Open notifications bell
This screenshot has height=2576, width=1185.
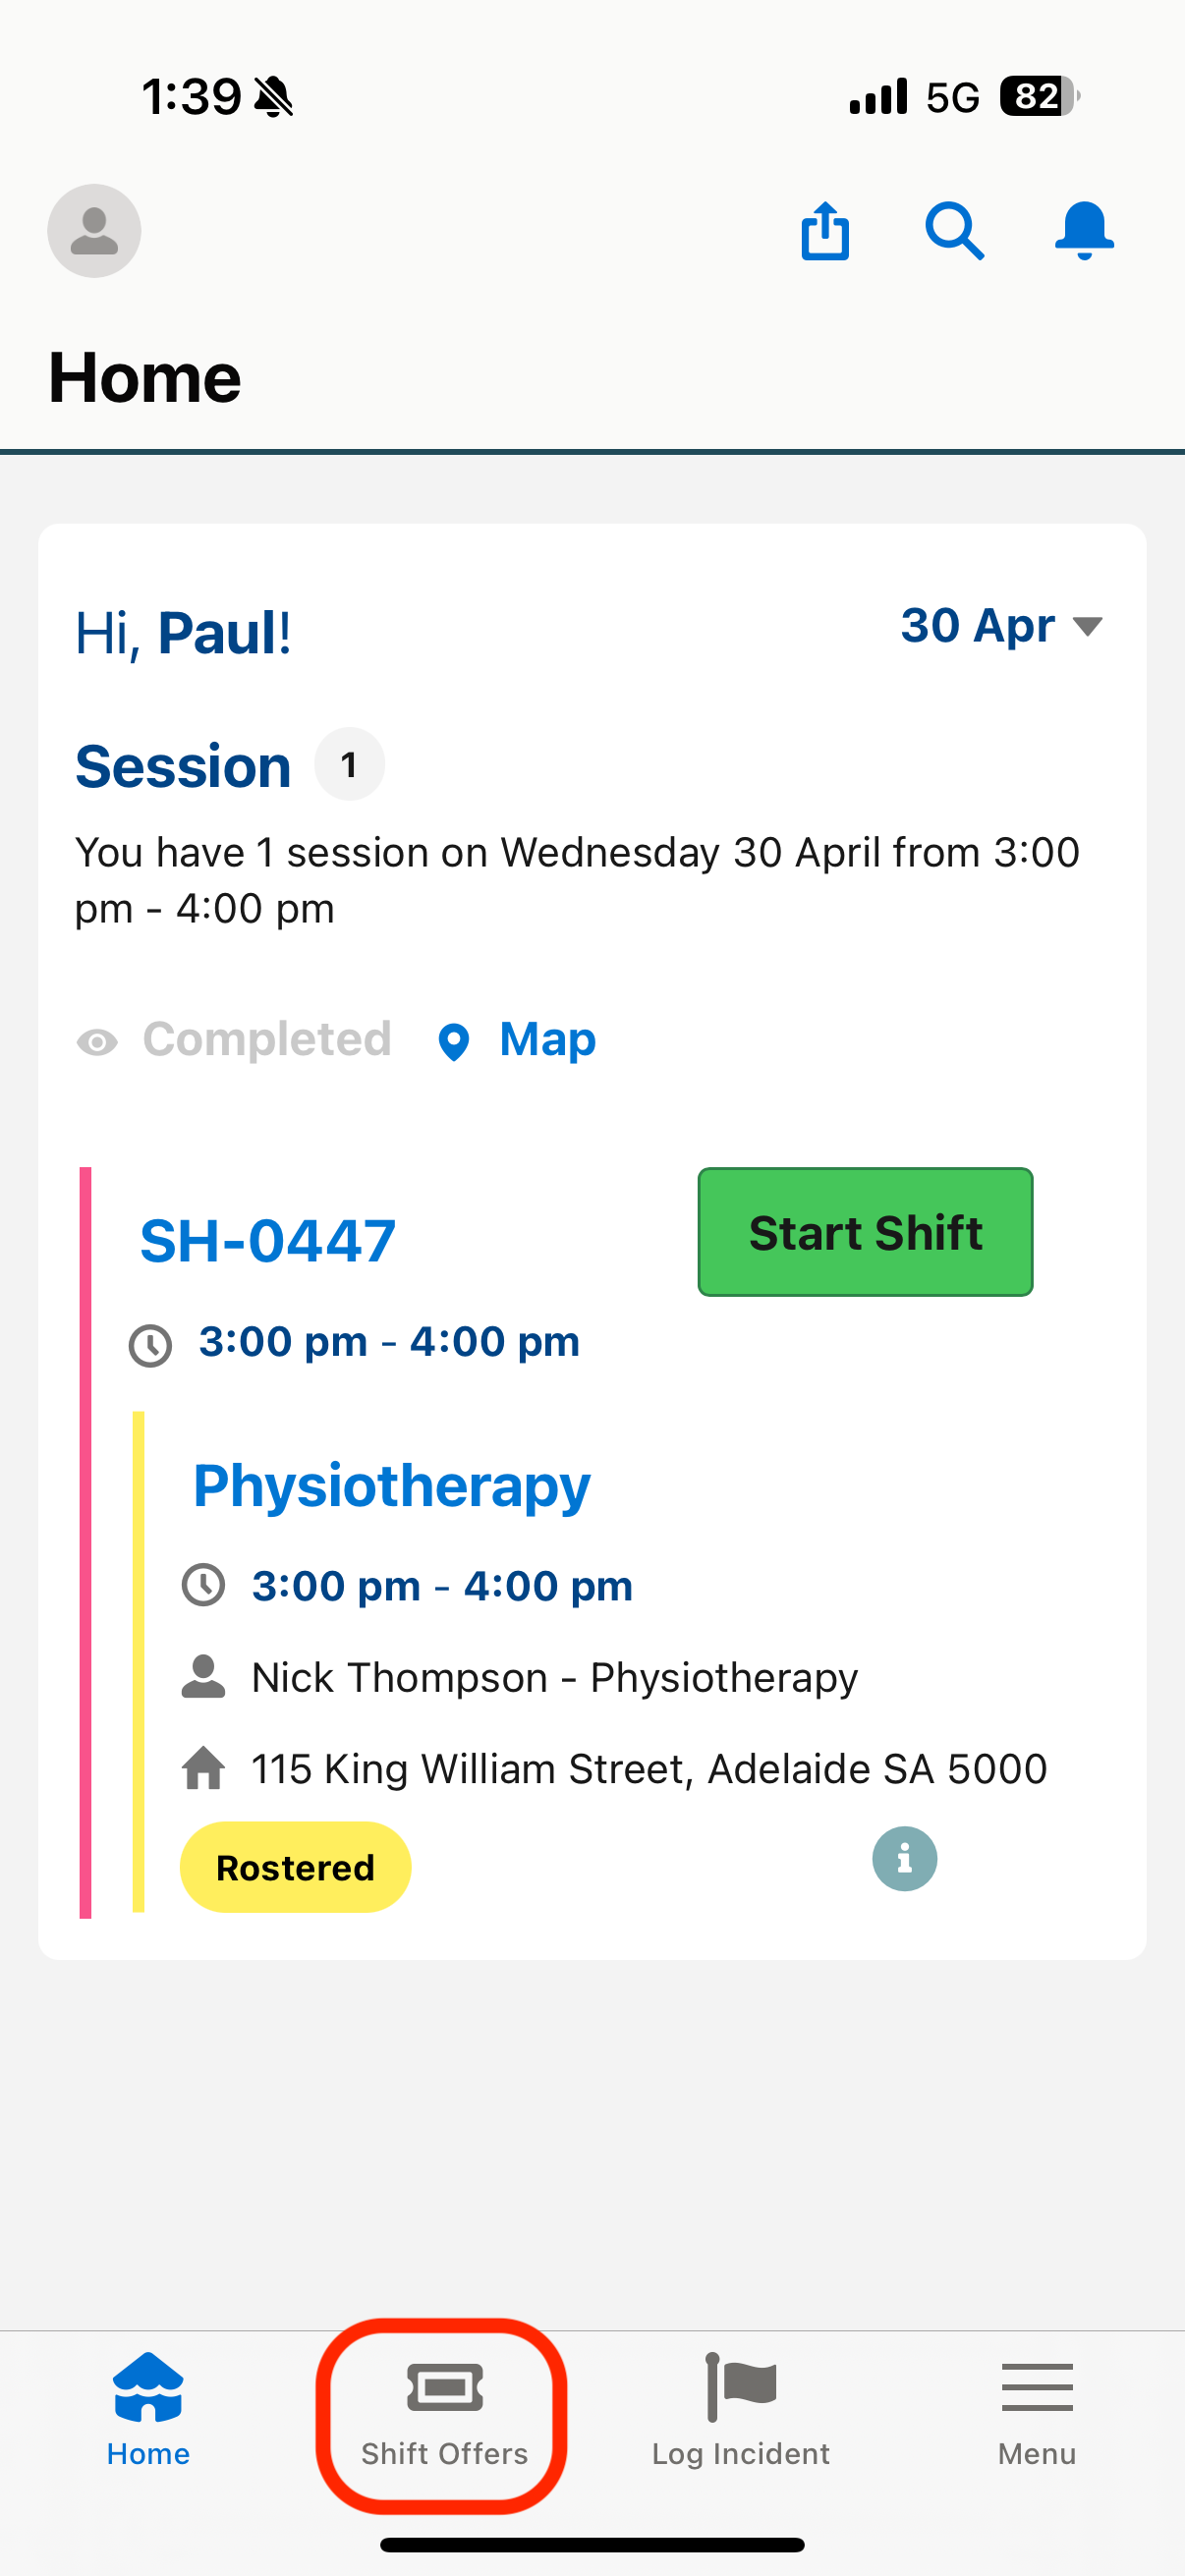coord(1084,231)
